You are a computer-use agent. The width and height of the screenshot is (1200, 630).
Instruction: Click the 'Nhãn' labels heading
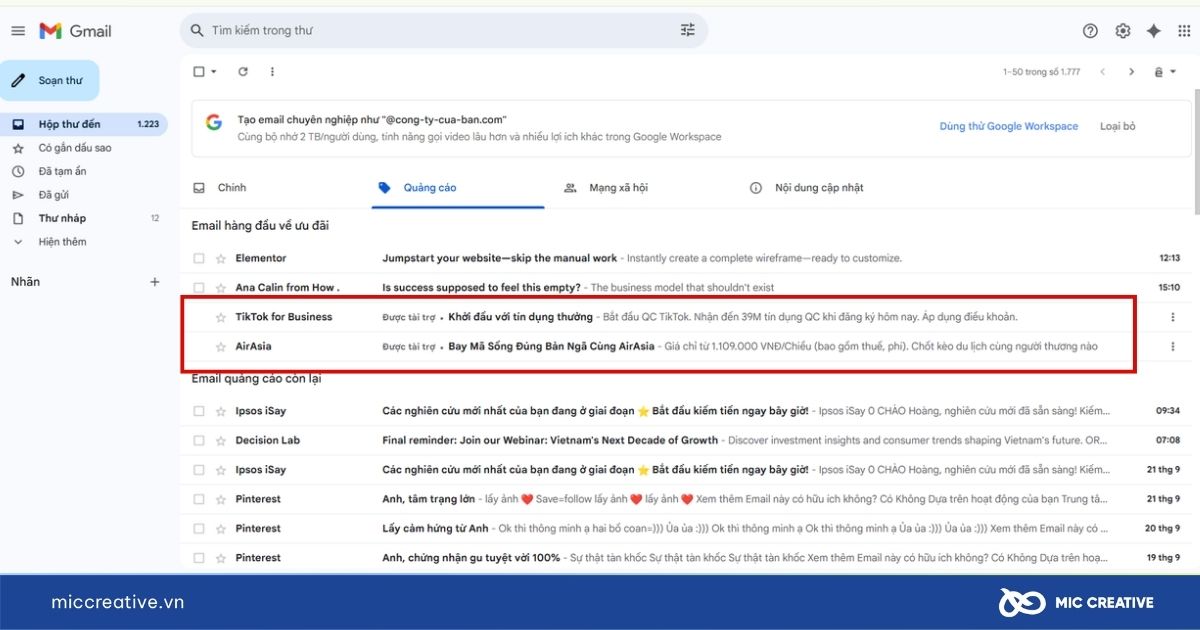[25, 282]
